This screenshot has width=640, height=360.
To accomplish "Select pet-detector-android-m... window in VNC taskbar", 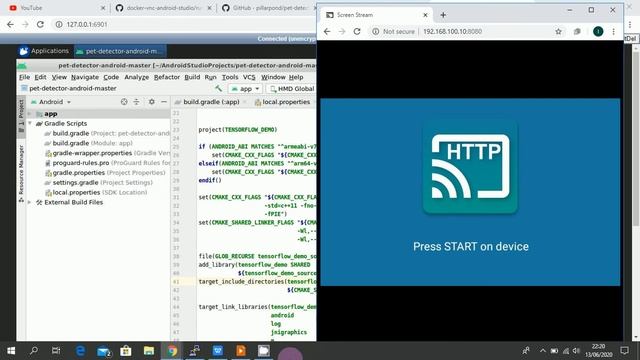I will point(120,51).
